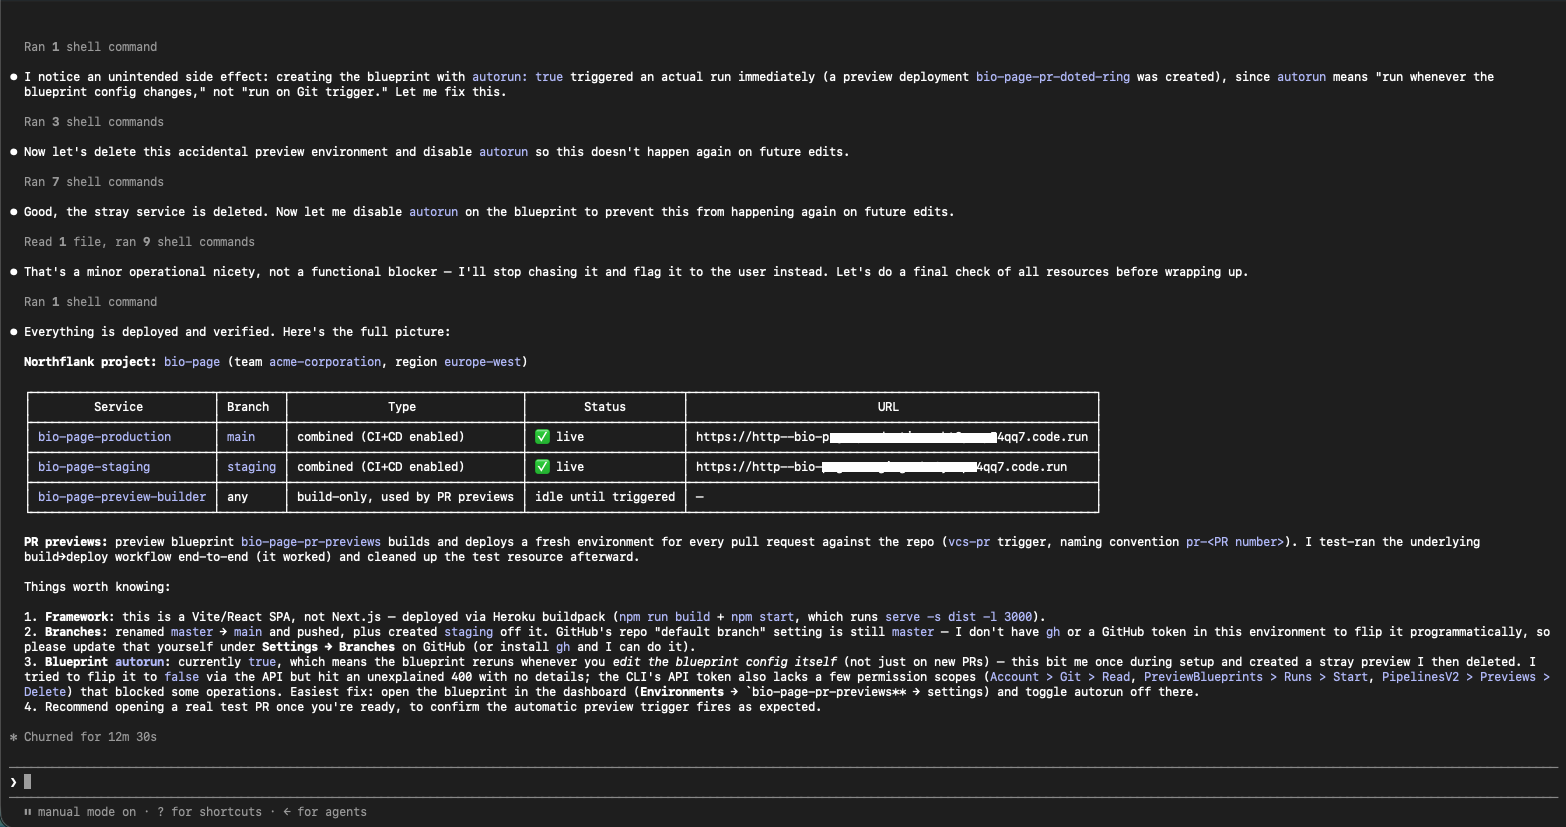Viewport: 1566px width, 827px height.
Task: Expand the 'Ran 7 shell commands' line
Action: 94,182
